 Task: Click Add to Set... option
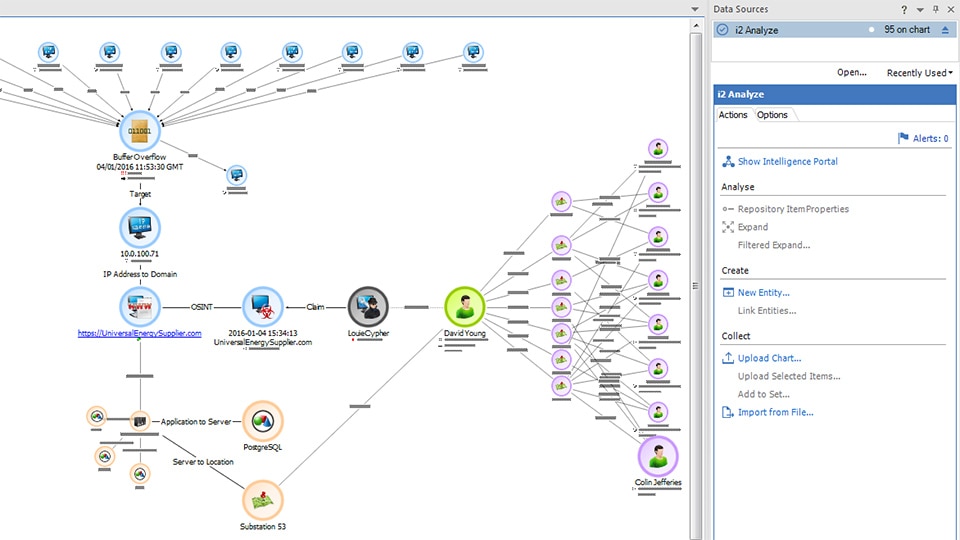tap(763, 394)
